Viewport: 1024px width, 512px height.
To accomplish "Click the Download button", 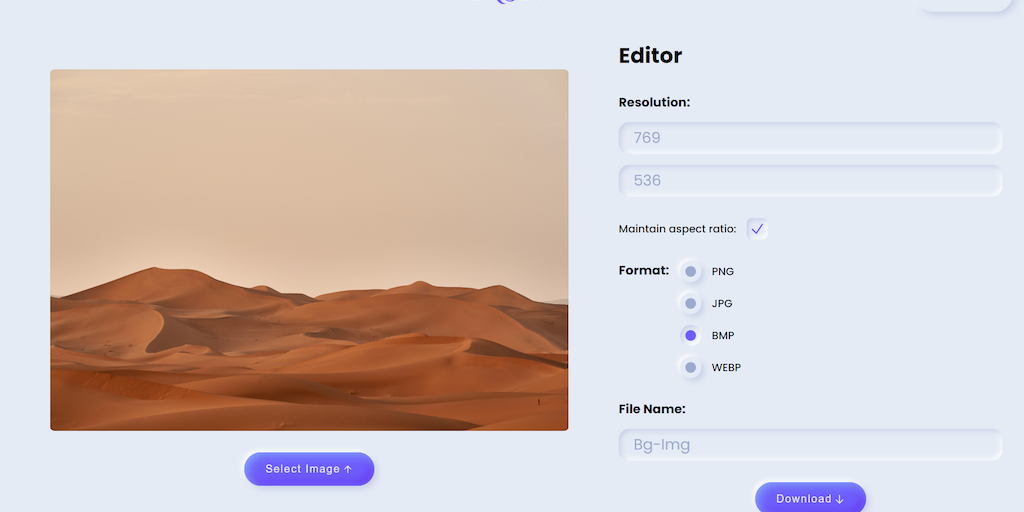I will [x=810, y=498].
